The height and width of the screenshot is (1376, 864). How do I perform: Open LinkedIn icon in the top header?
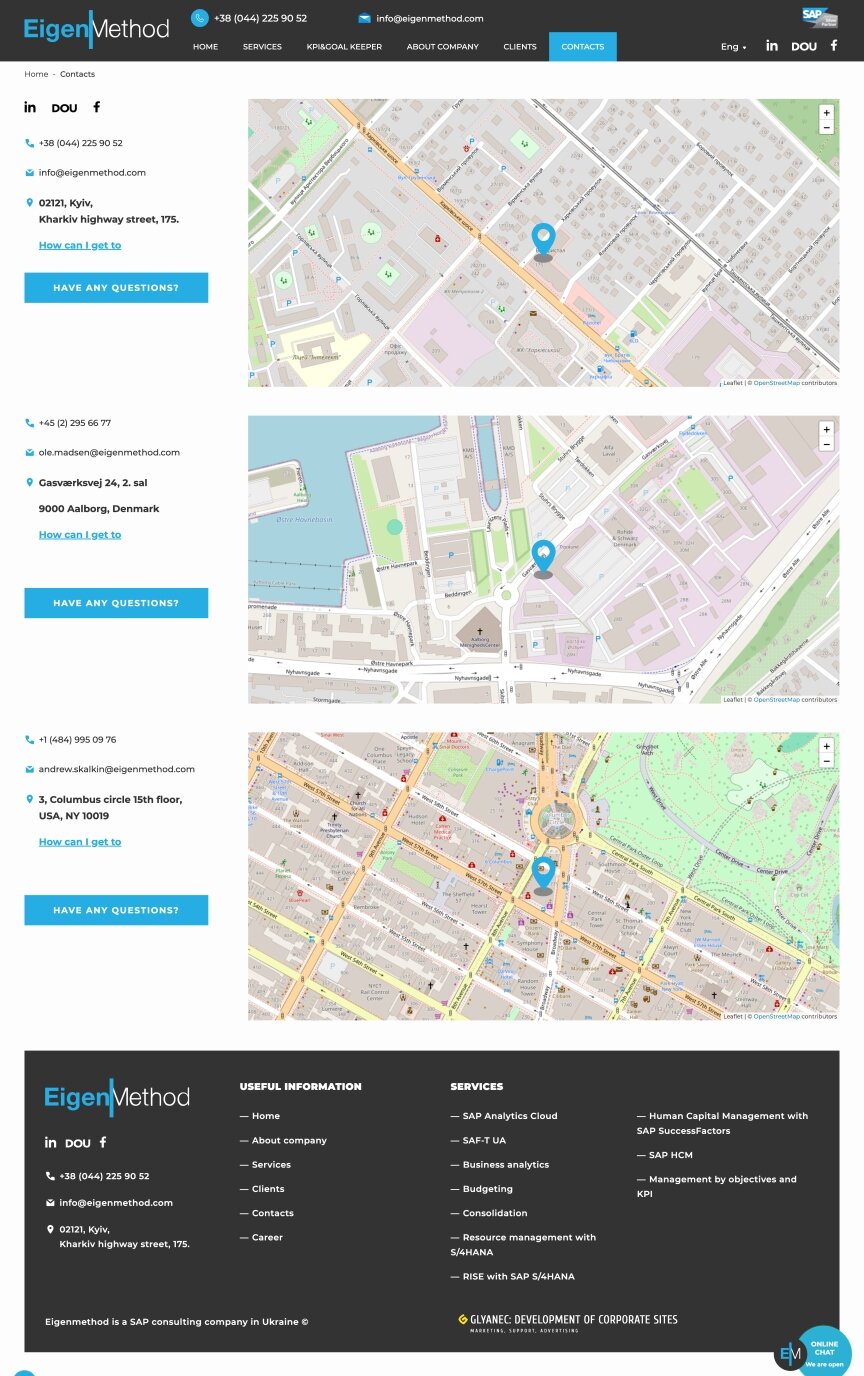772,46
